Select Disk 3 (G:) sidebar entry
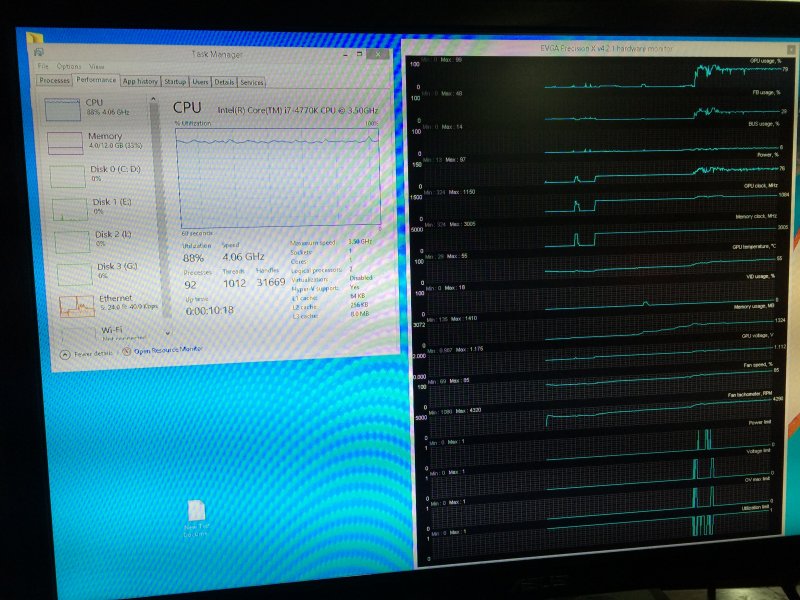Image resolution: width=800 pixels, height=600 pixels. (x=98, y=274)
